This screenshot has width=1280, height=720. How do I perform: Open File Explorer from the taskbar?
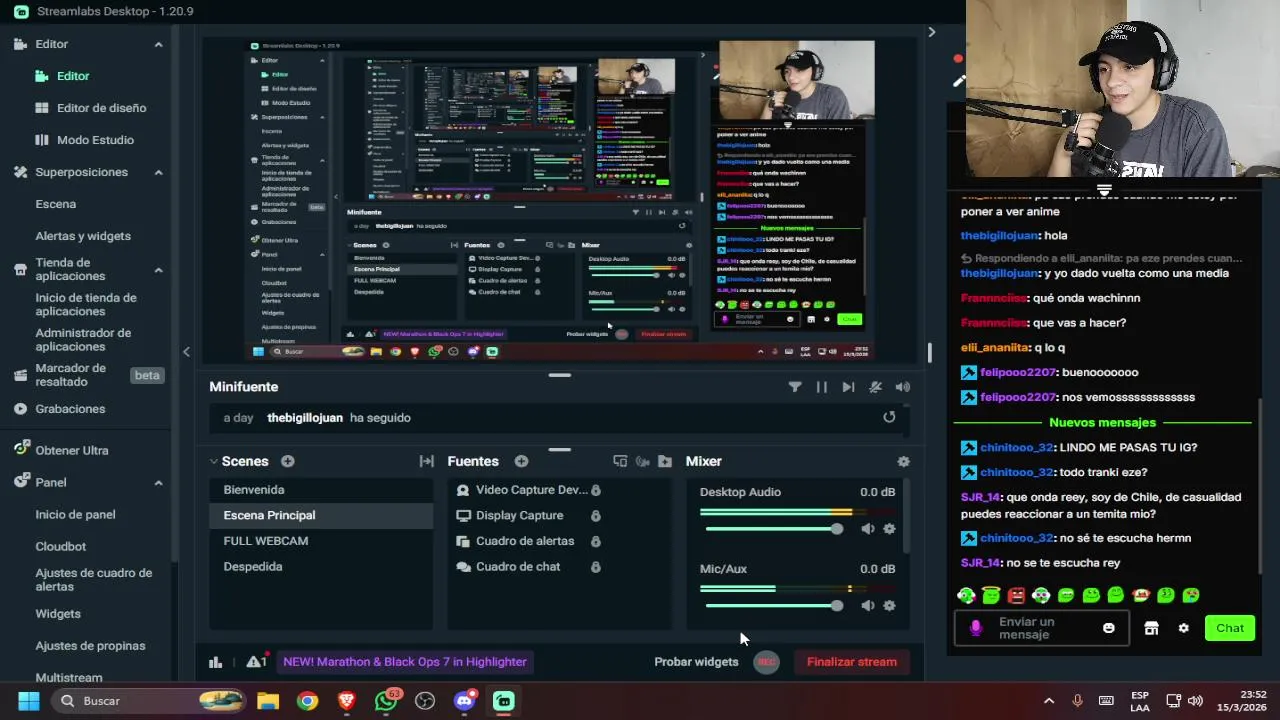click(267, 701)
